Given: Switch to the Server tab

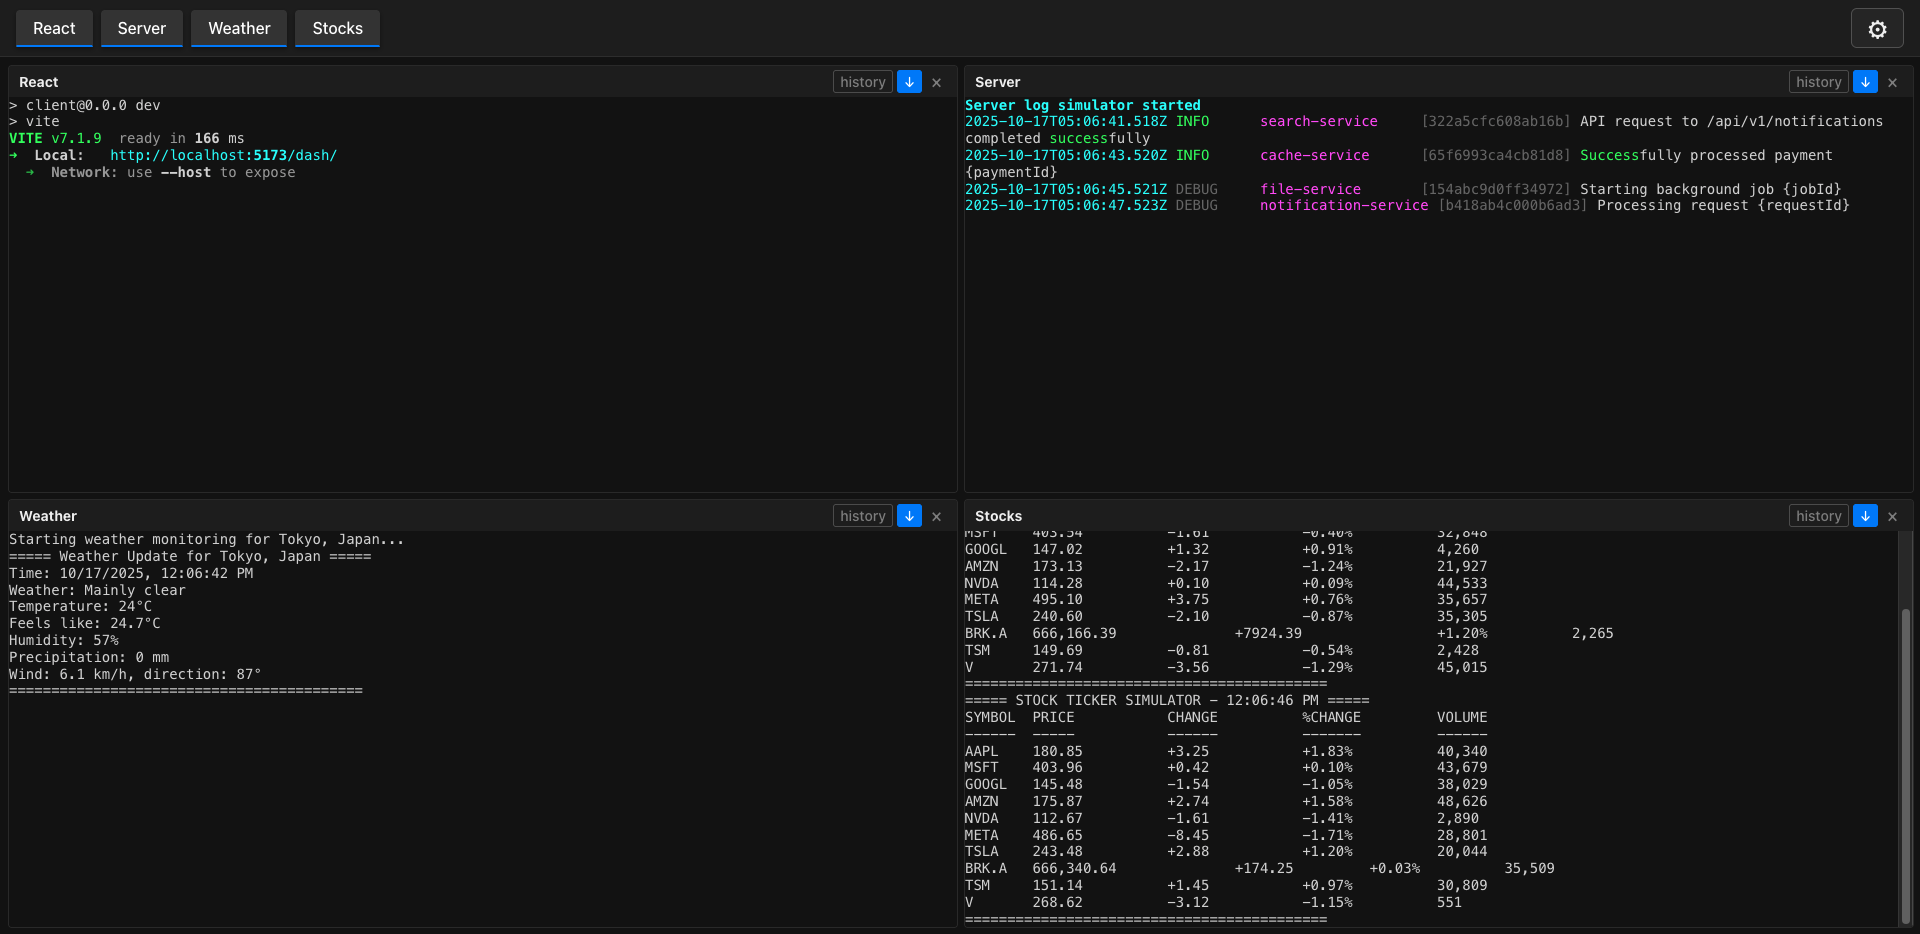Looking at the screenshot, I should click(x=141, y=28).
